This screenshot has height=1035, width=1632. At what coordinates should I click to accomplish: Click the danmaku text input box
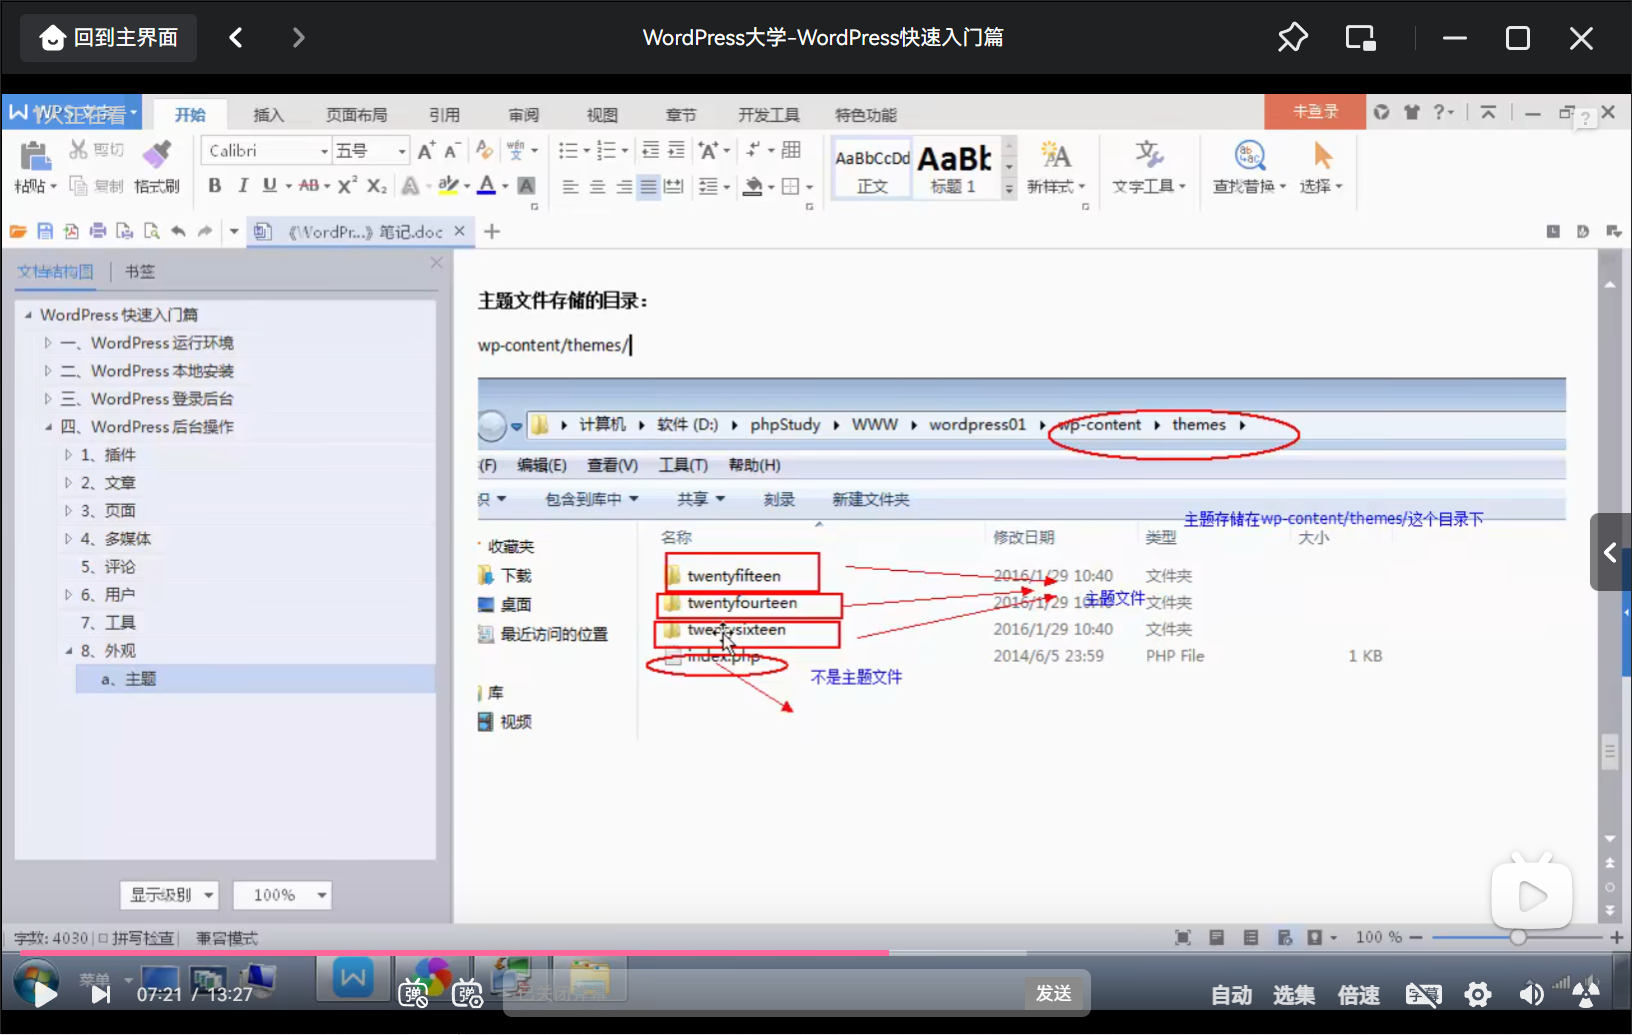pyautogui.click(x=765, y=993)
